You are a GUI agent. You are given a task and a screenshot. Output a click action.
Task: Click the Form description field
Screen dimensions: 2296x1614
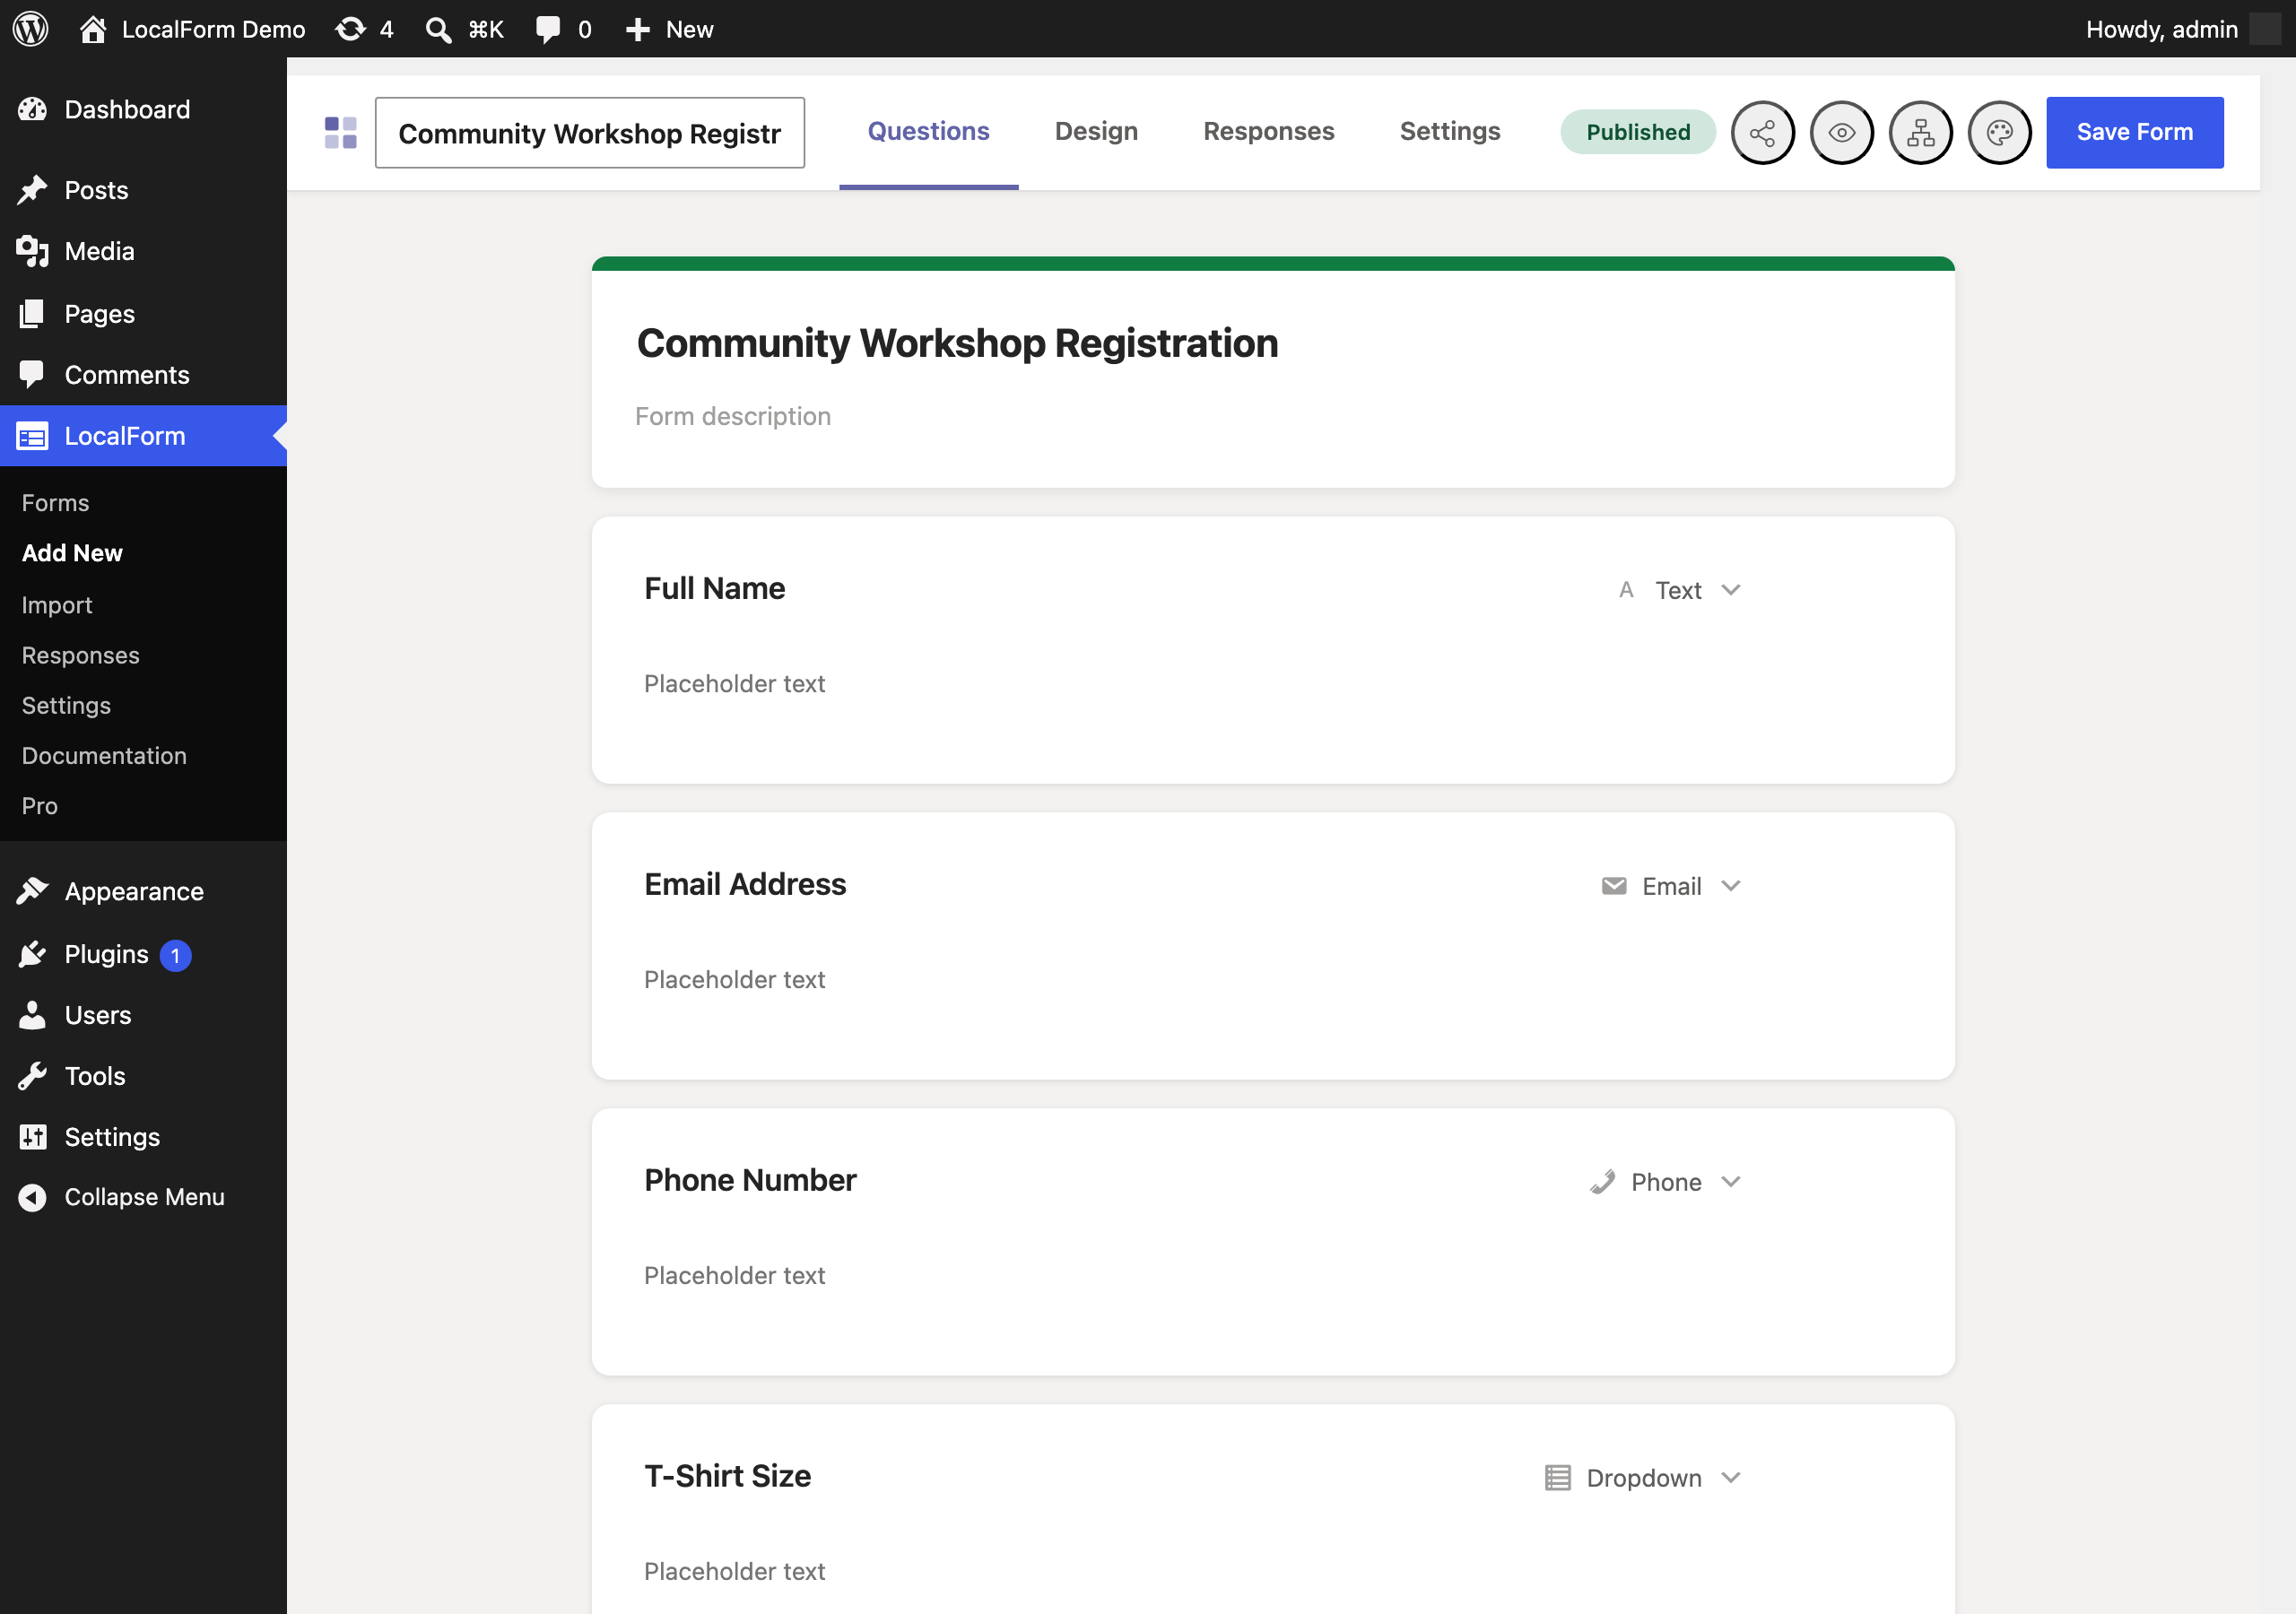pos(732,416)
